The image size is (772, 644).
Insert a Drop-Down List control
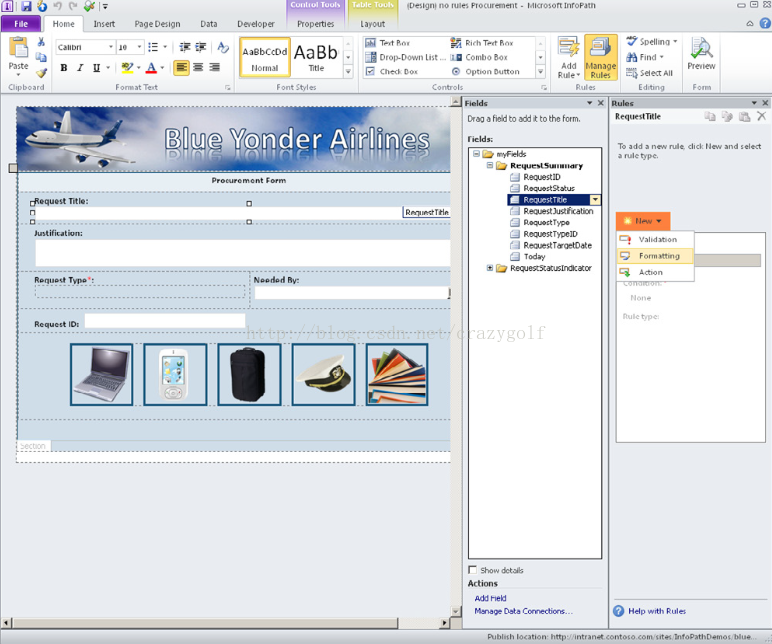click(x=406, y=58)
